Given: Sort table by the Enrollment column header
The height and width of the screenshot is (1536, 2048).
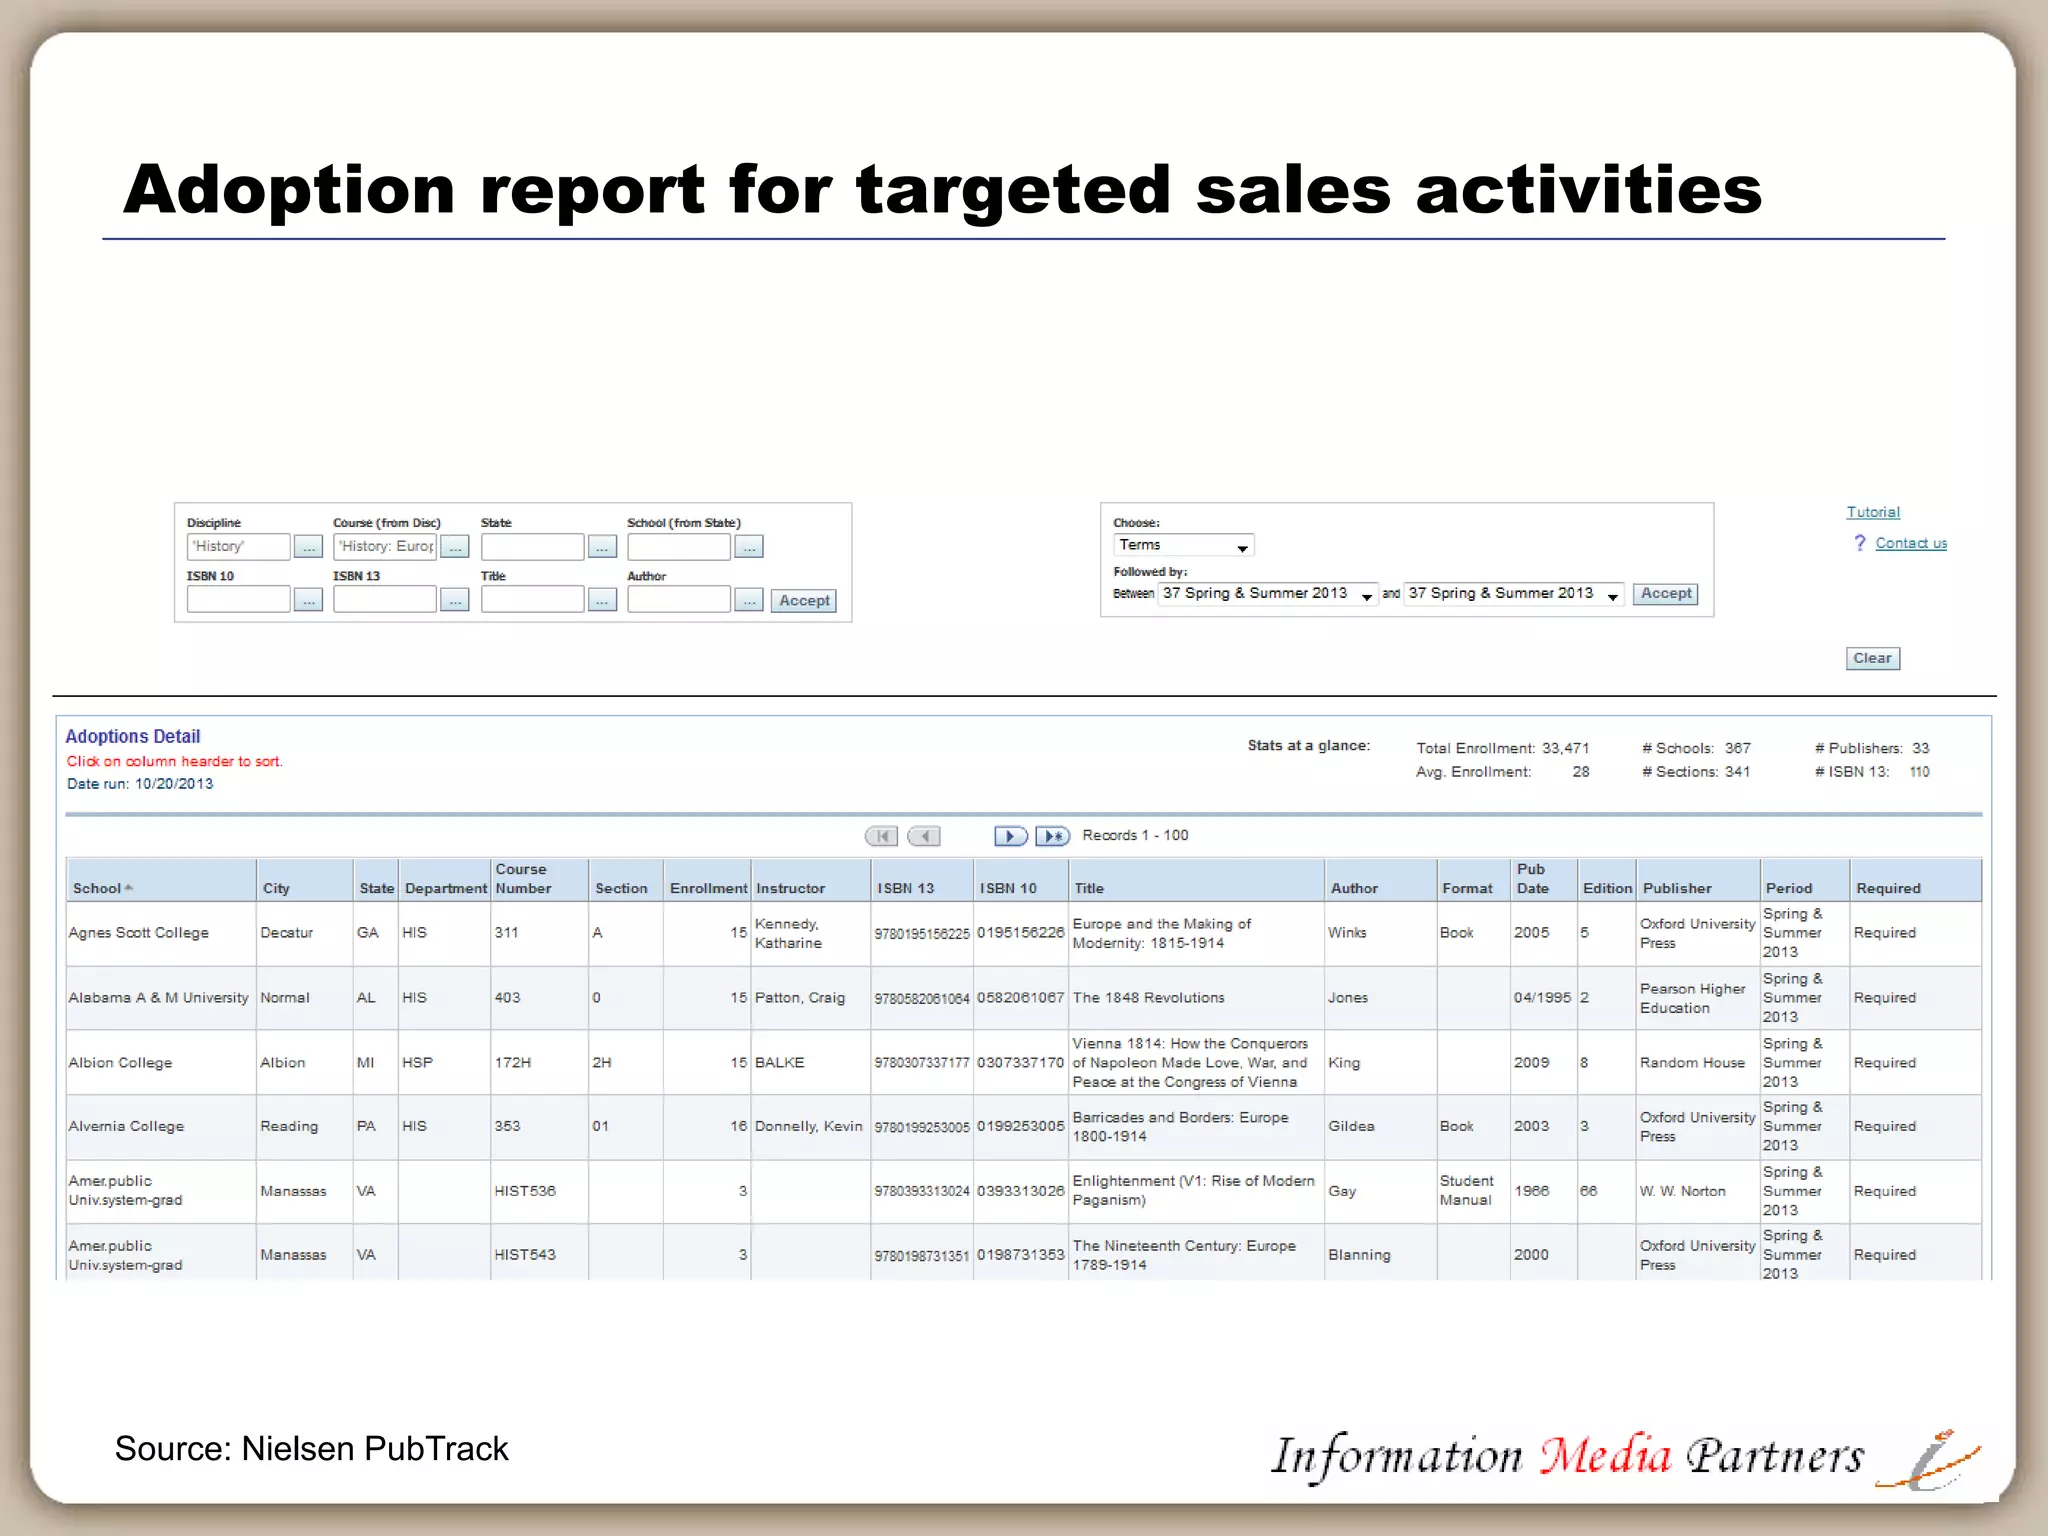Looking at the screenshot, I should [708, 888].
